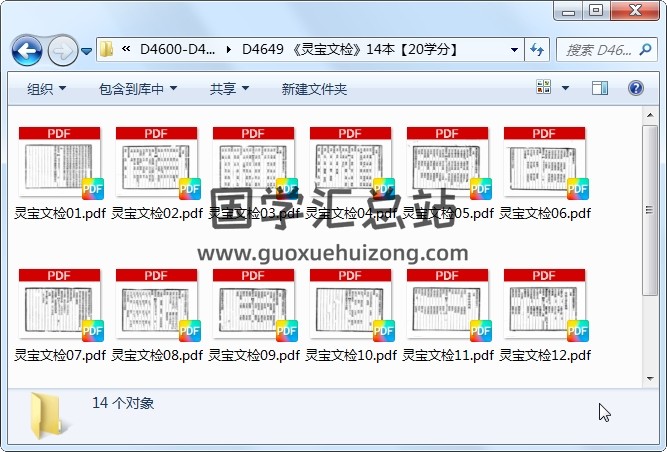Click the vertical scrollbar thumb
Viewport: 667px width, 452px height.
650,210
